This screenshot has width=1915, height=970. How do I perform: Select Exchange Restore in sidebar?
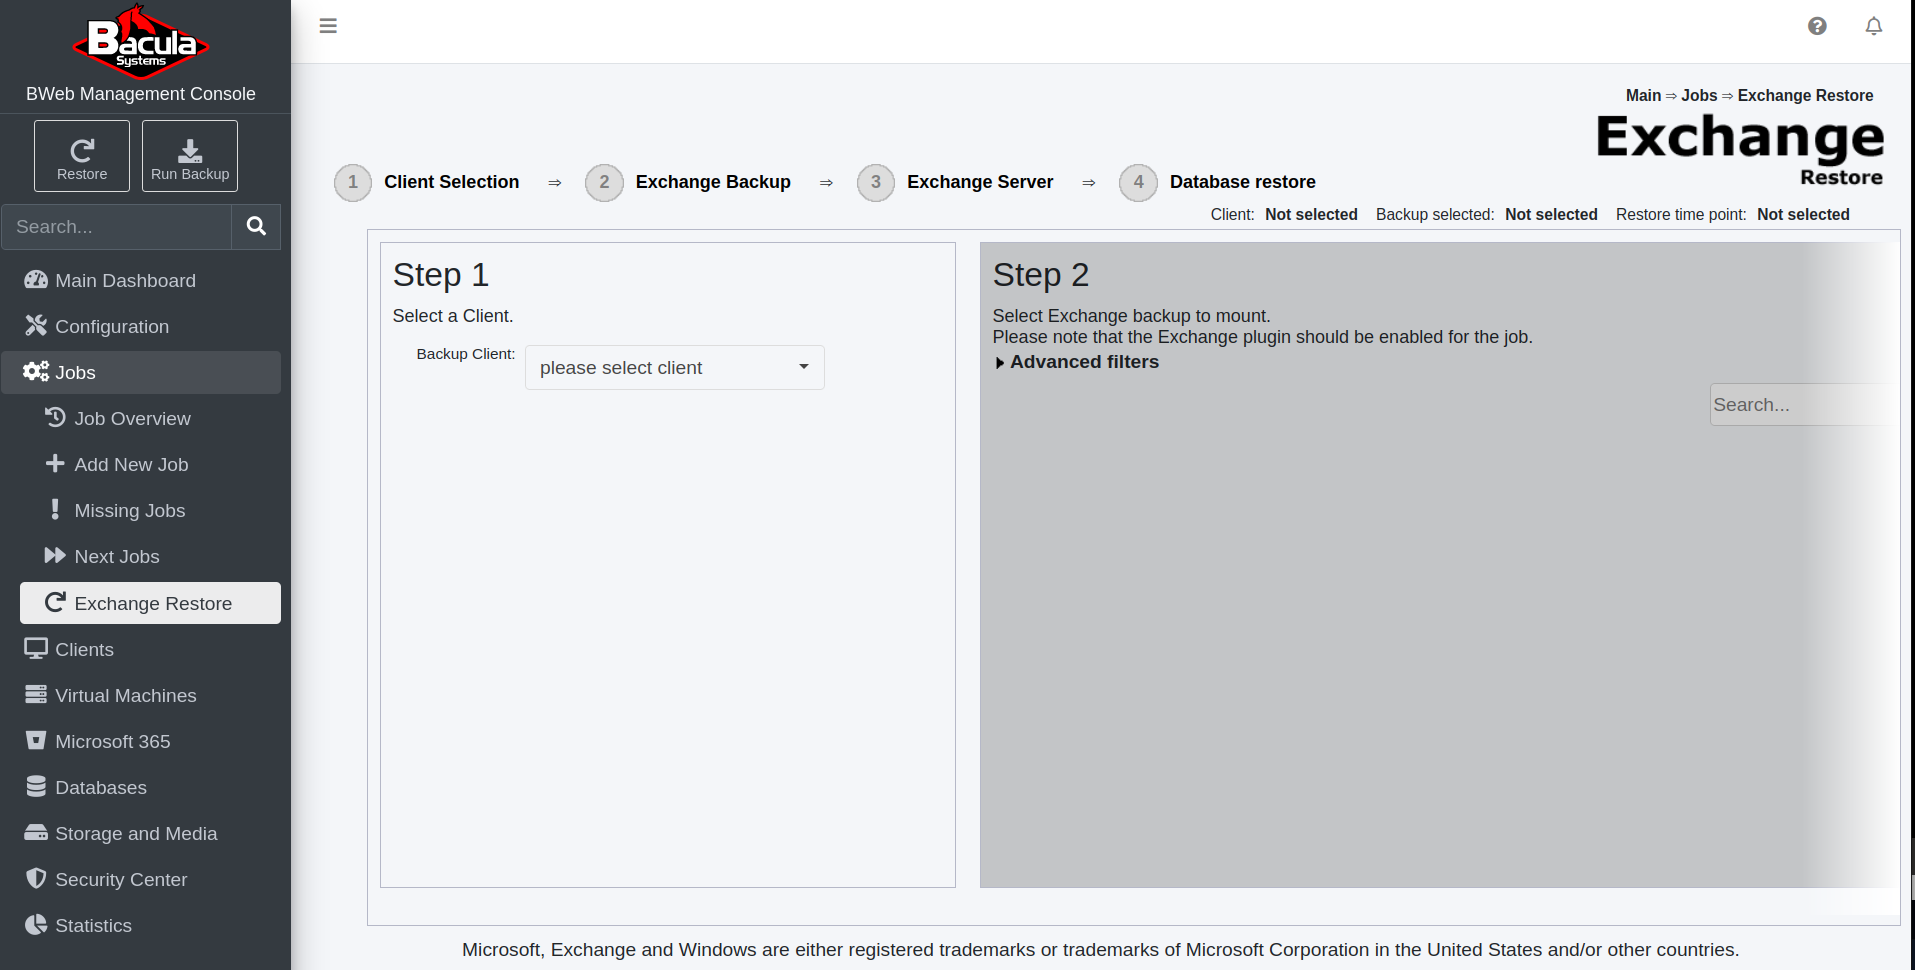pos(150,603)
